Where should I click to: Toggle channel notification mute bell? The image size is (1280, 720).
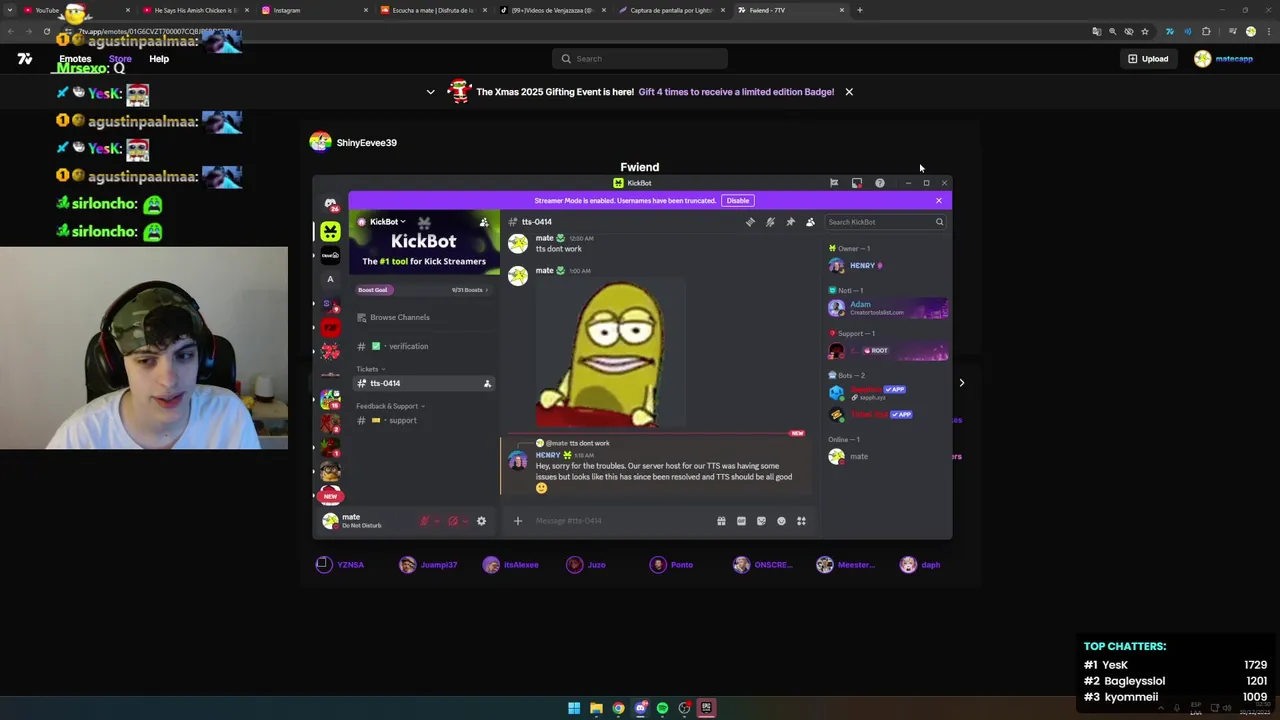point(770,222)
